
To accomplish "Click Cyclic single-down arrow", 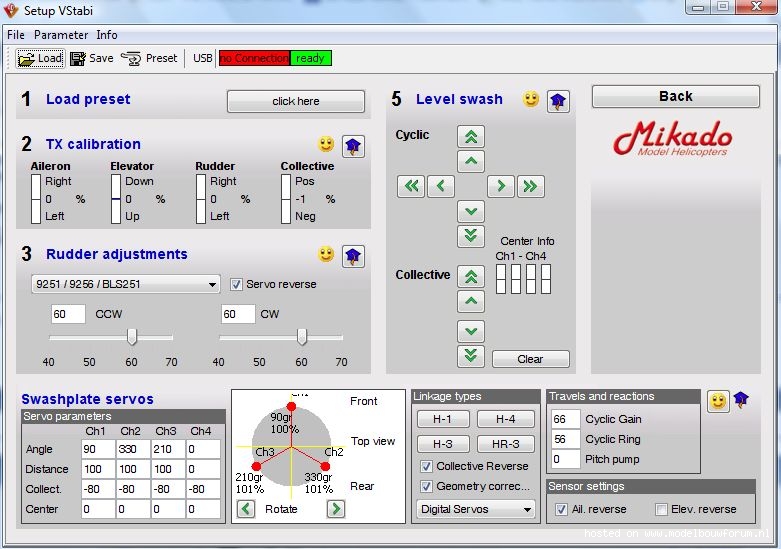I will (471, 211).
